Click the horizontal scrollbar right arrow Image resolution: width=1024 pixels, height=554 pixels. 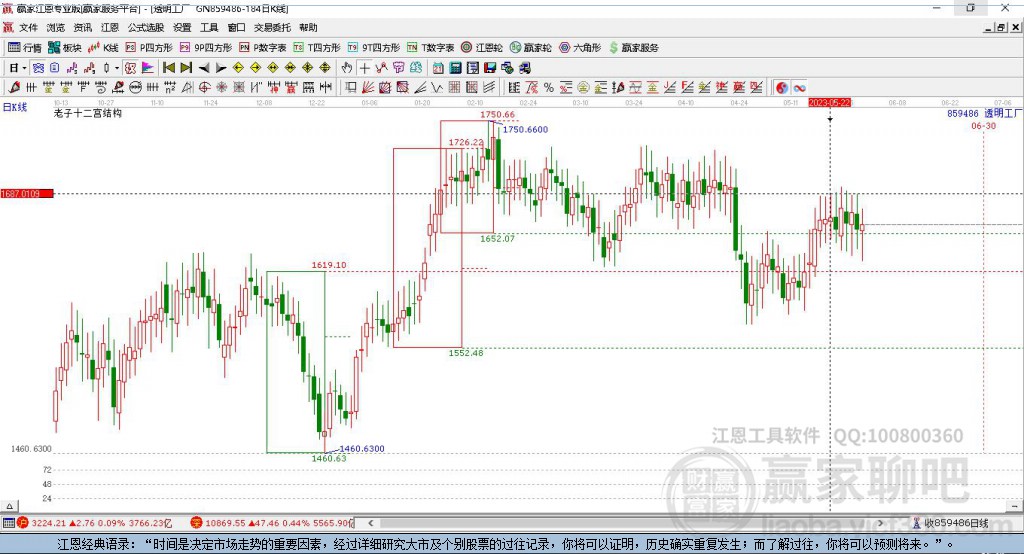coord(880,523)
